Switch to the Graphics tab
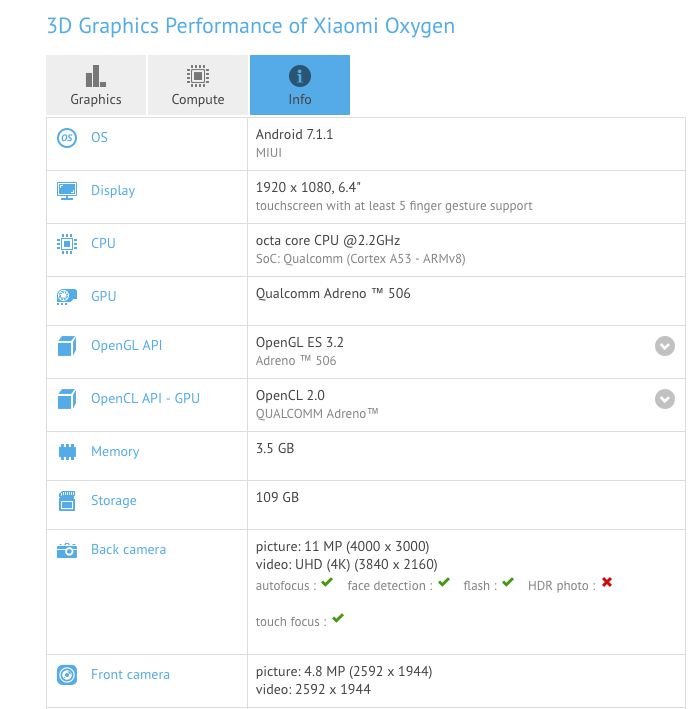Viewport: 697px width, 709px height. tap(96, 85)
